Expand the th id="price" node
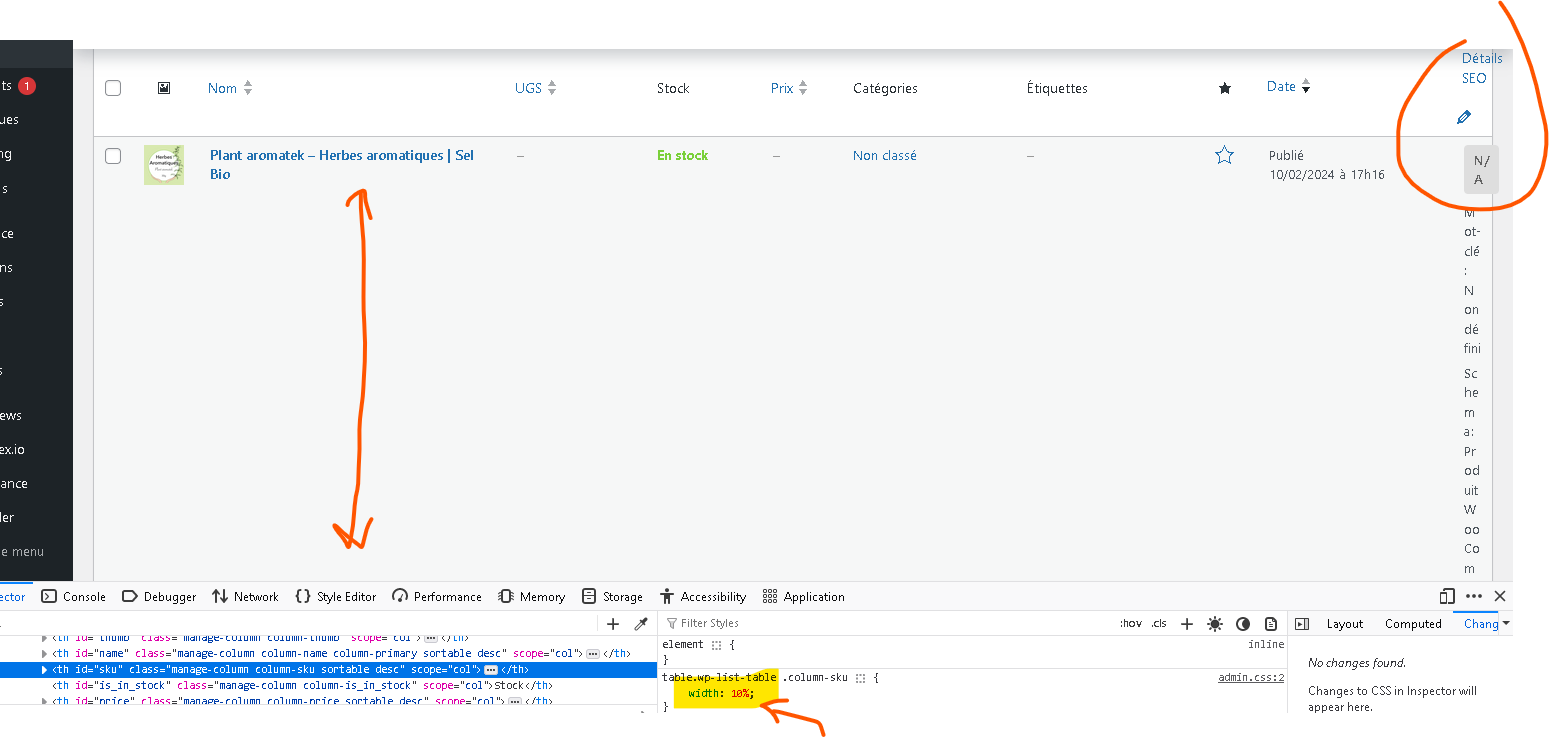1550x738 pixels. coord(44,702)
